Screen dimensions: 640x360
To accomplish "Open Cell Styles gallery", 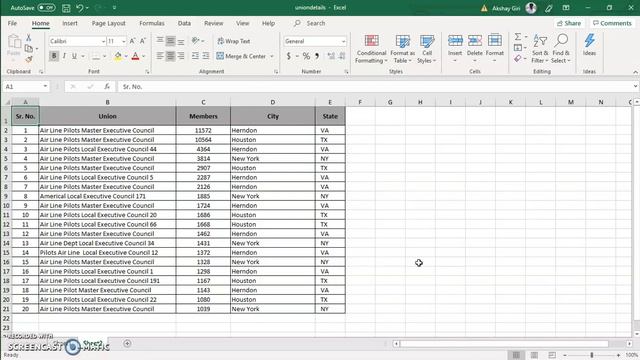I will point(427,49).
